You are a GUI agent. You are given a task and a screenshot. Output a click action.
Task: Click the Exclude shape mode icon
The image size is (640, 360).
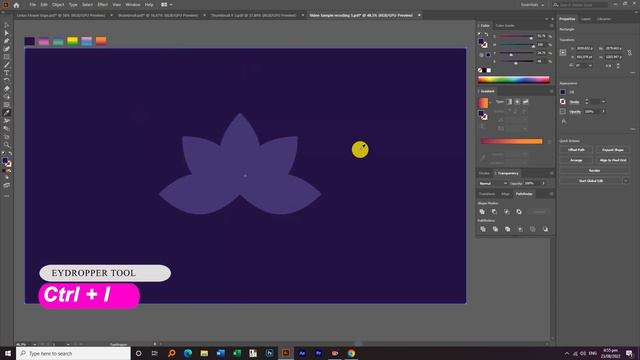coord(519,212)
